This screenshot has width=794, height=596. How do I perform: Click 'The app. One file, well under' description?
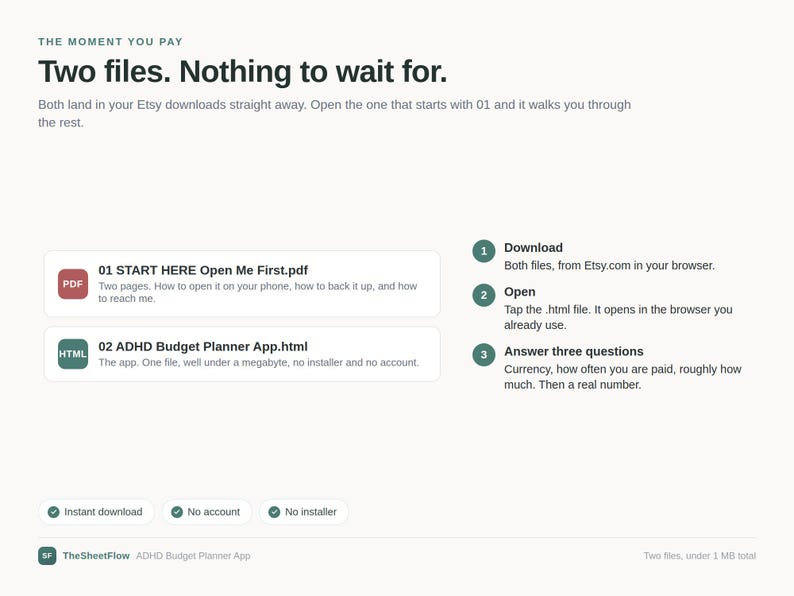point(258,363)
